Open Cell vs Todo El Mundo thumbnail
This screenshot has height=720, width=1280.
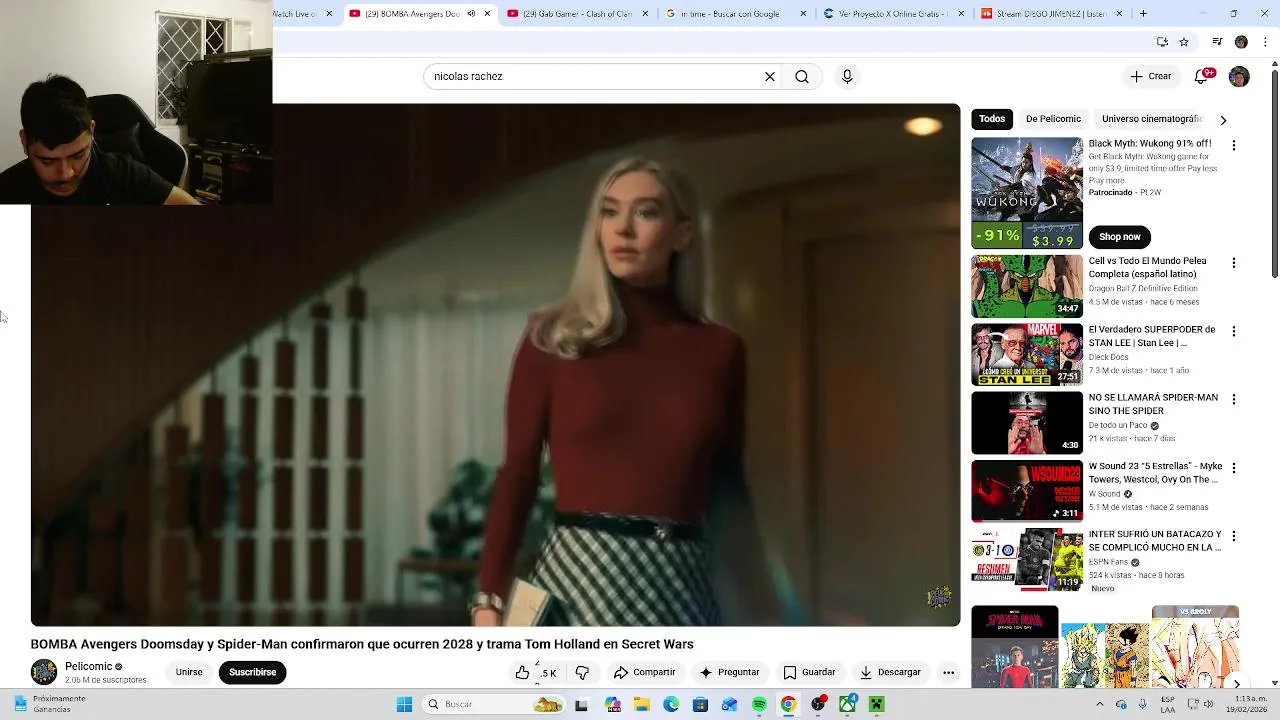[x=1027, y=286]
